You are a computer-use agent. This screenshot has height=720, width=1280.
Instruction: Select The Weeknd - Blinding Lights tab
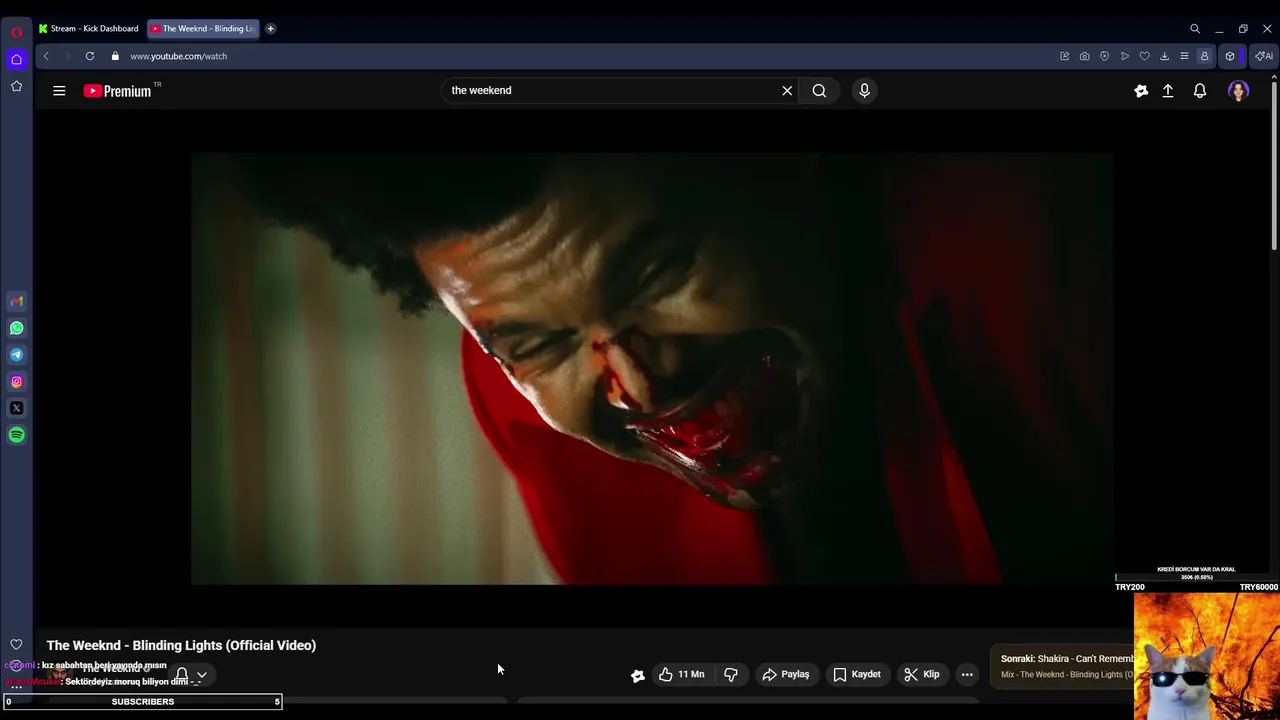(x=204, y=29)
